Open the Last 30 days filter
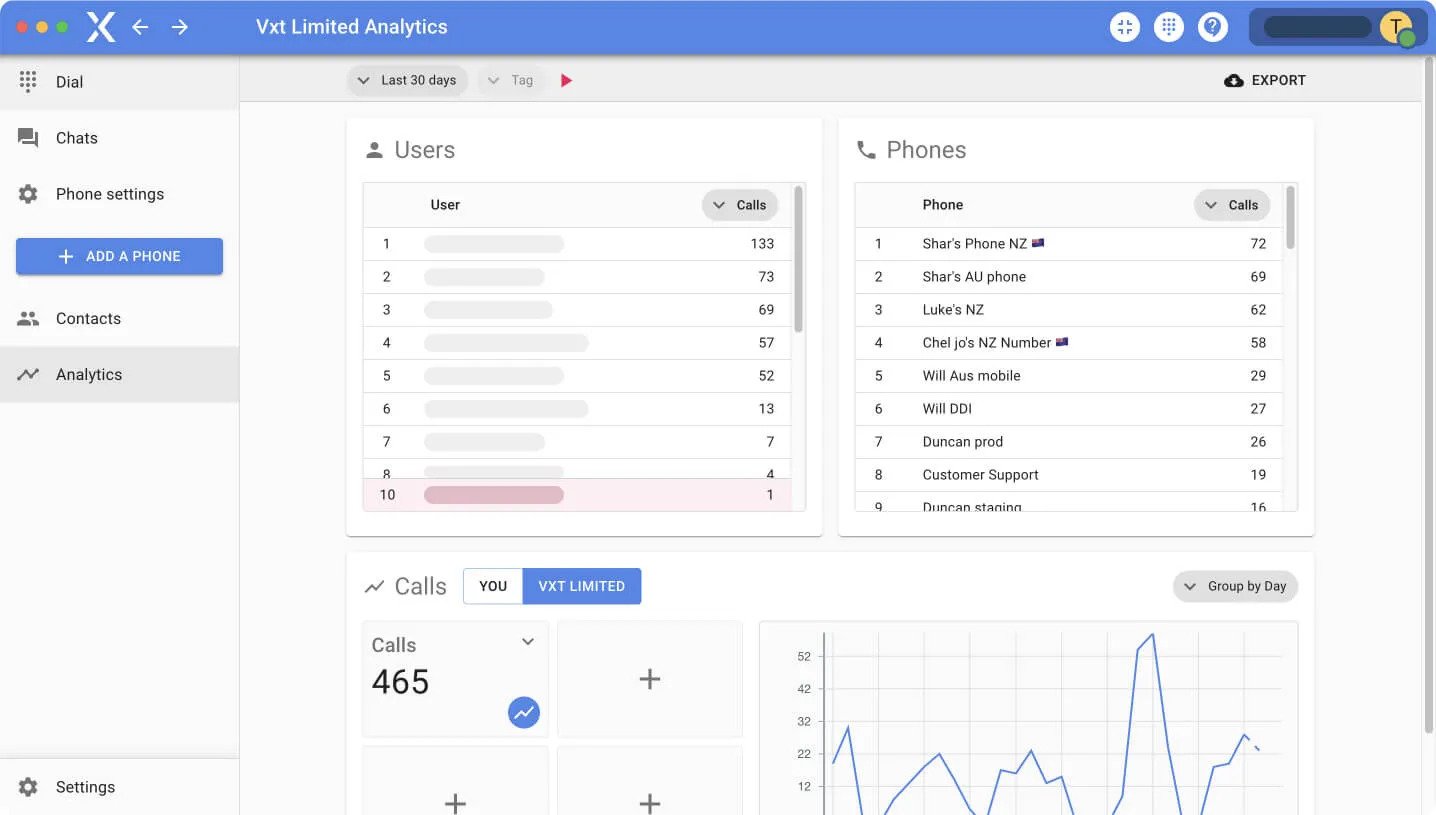The image size is (1436, 815). point(407,80)
